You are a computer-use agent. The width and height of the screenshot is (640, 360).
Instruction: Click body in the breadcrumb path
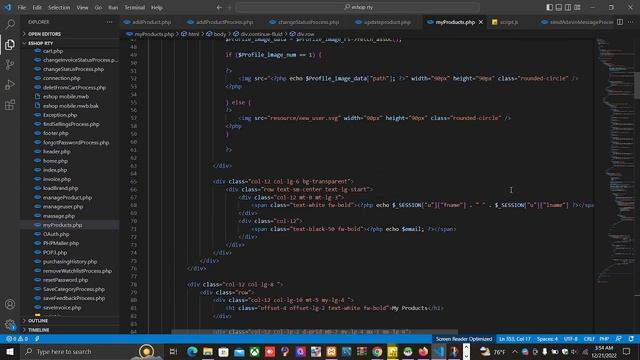click(220, 34)
